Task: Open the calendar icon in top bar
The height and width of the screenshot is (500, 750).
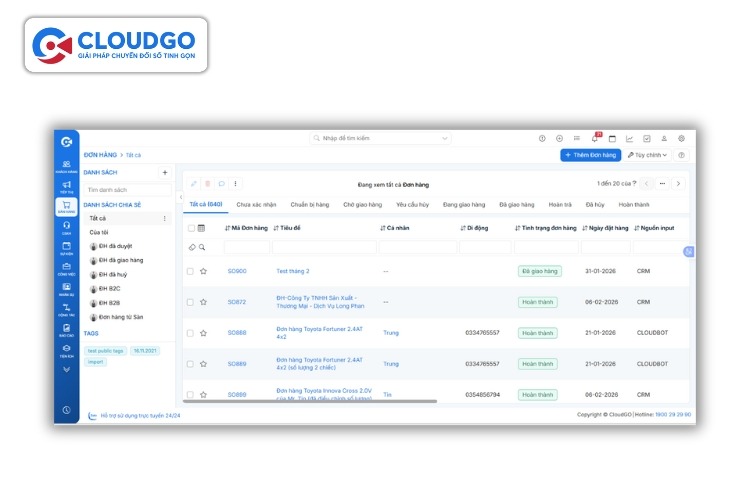Action: [x=612, y=138]
